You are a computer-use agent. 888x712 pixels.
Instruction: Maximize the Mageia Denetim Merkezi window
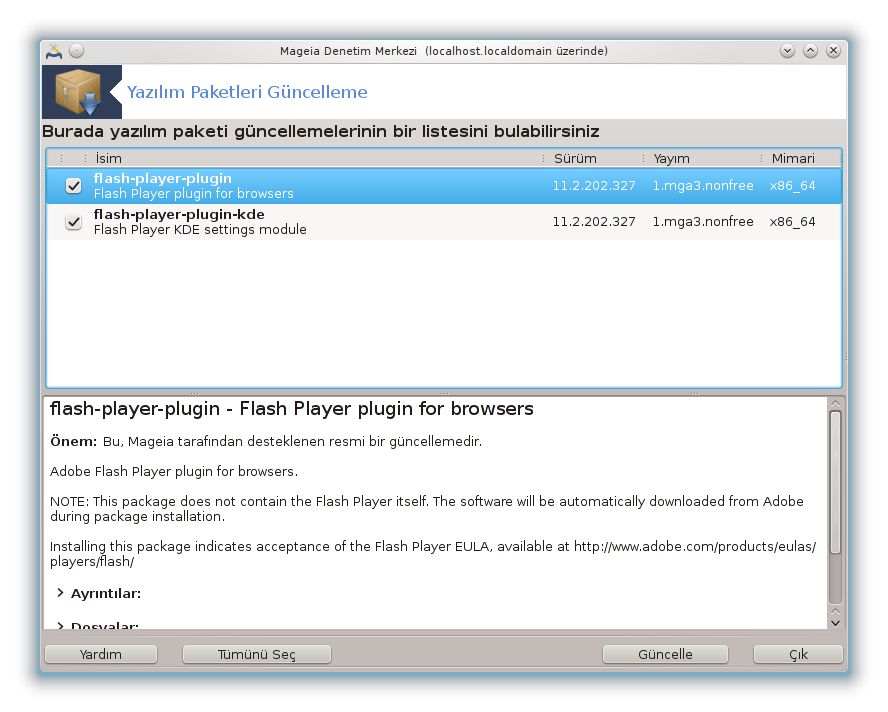pos(810,51)
